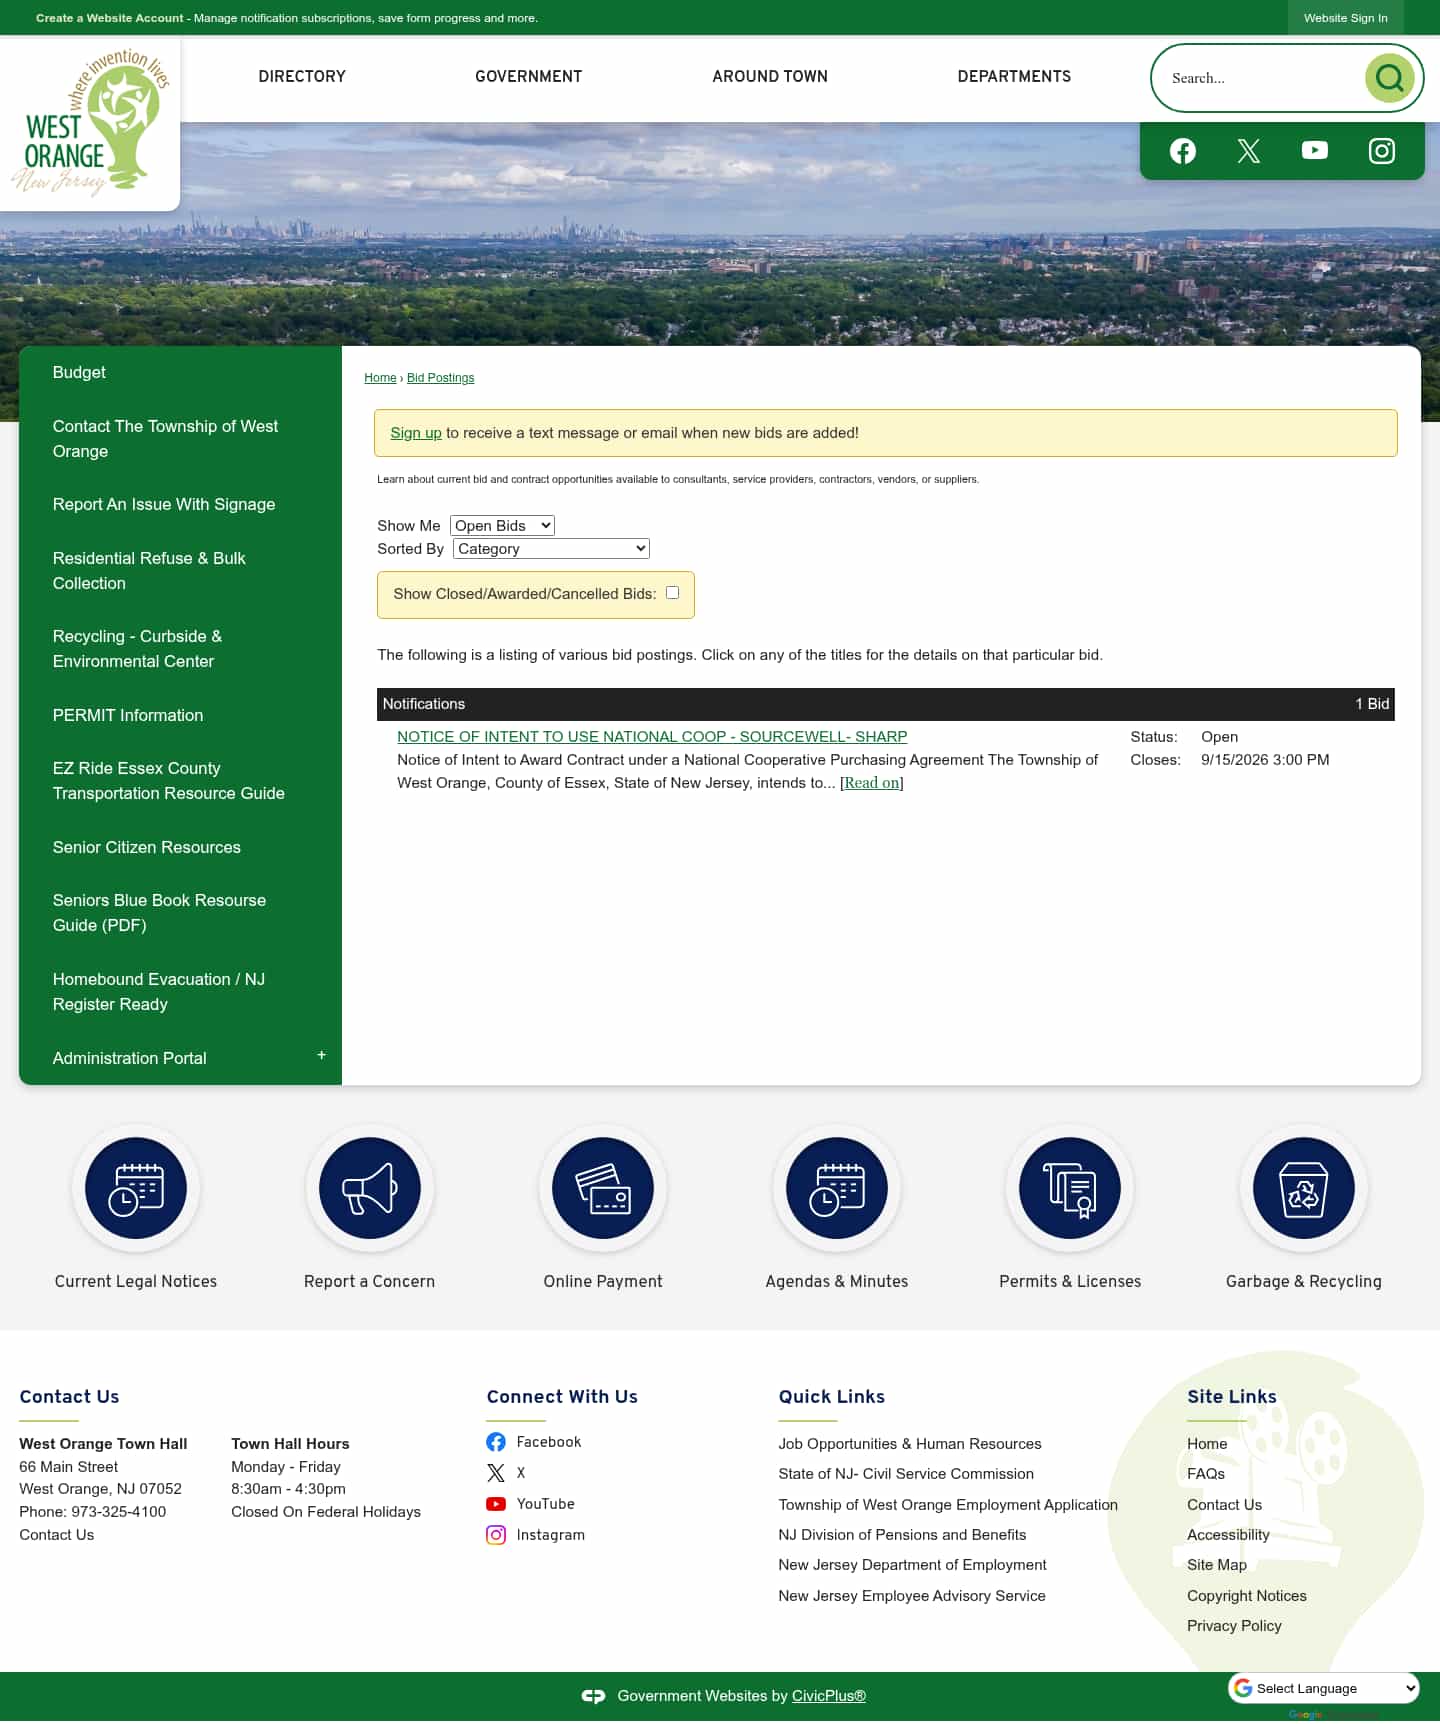The image size is (1440, 1724).
Task: Open the Directory menu
Action: pos(302,76)
